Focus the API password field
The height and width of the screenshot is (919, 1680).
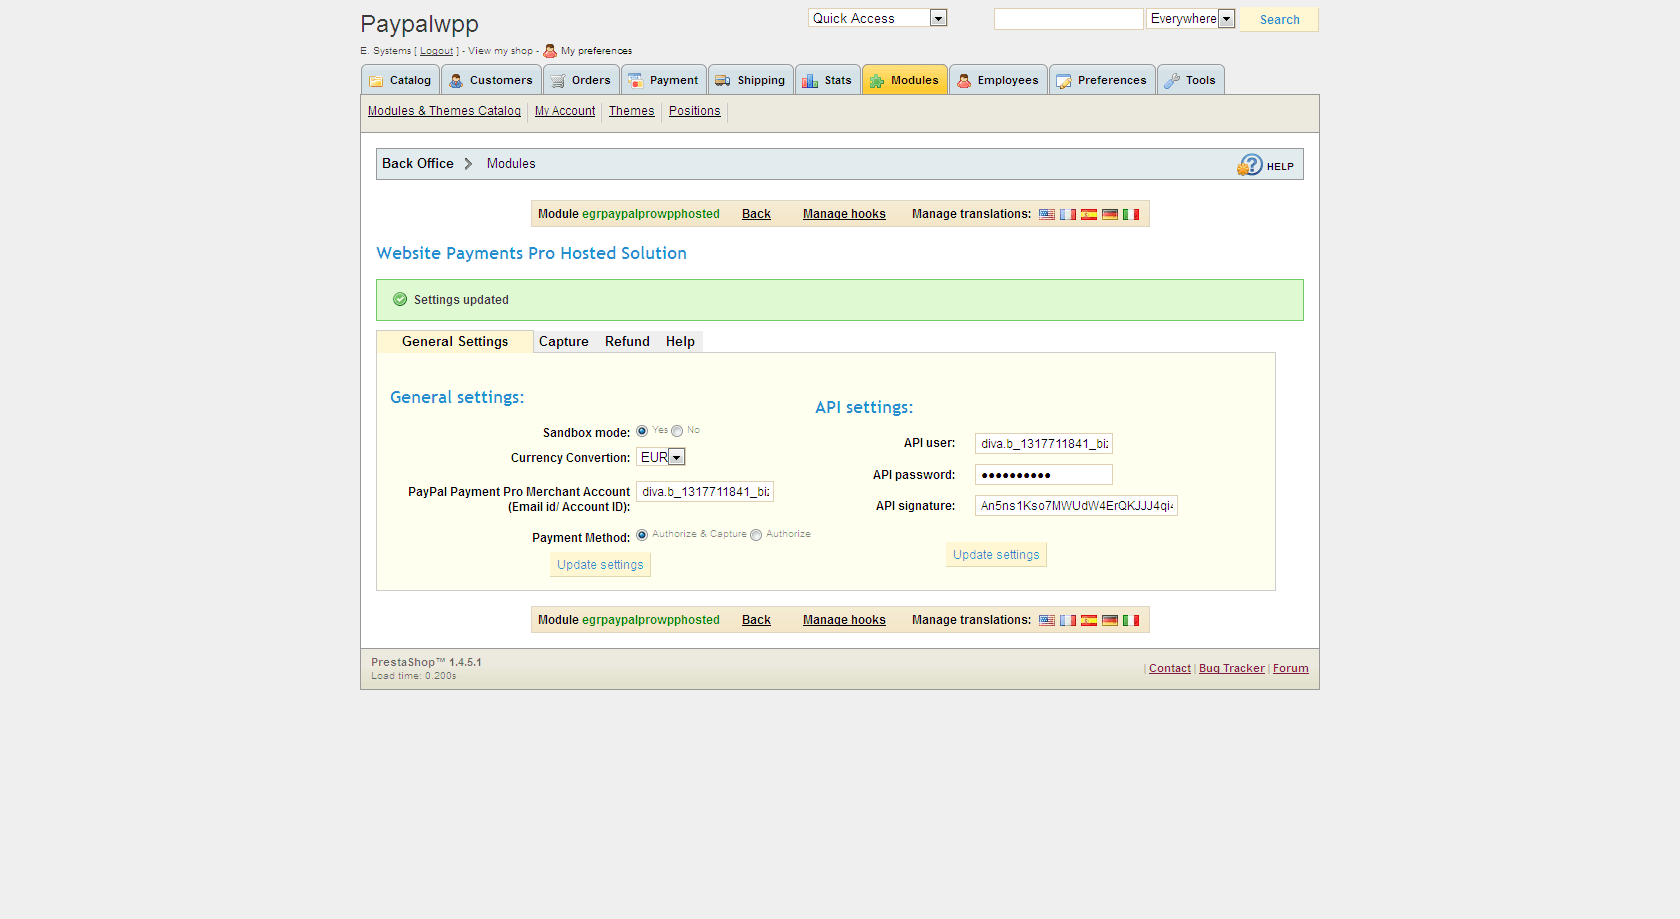coord(1044,475)
